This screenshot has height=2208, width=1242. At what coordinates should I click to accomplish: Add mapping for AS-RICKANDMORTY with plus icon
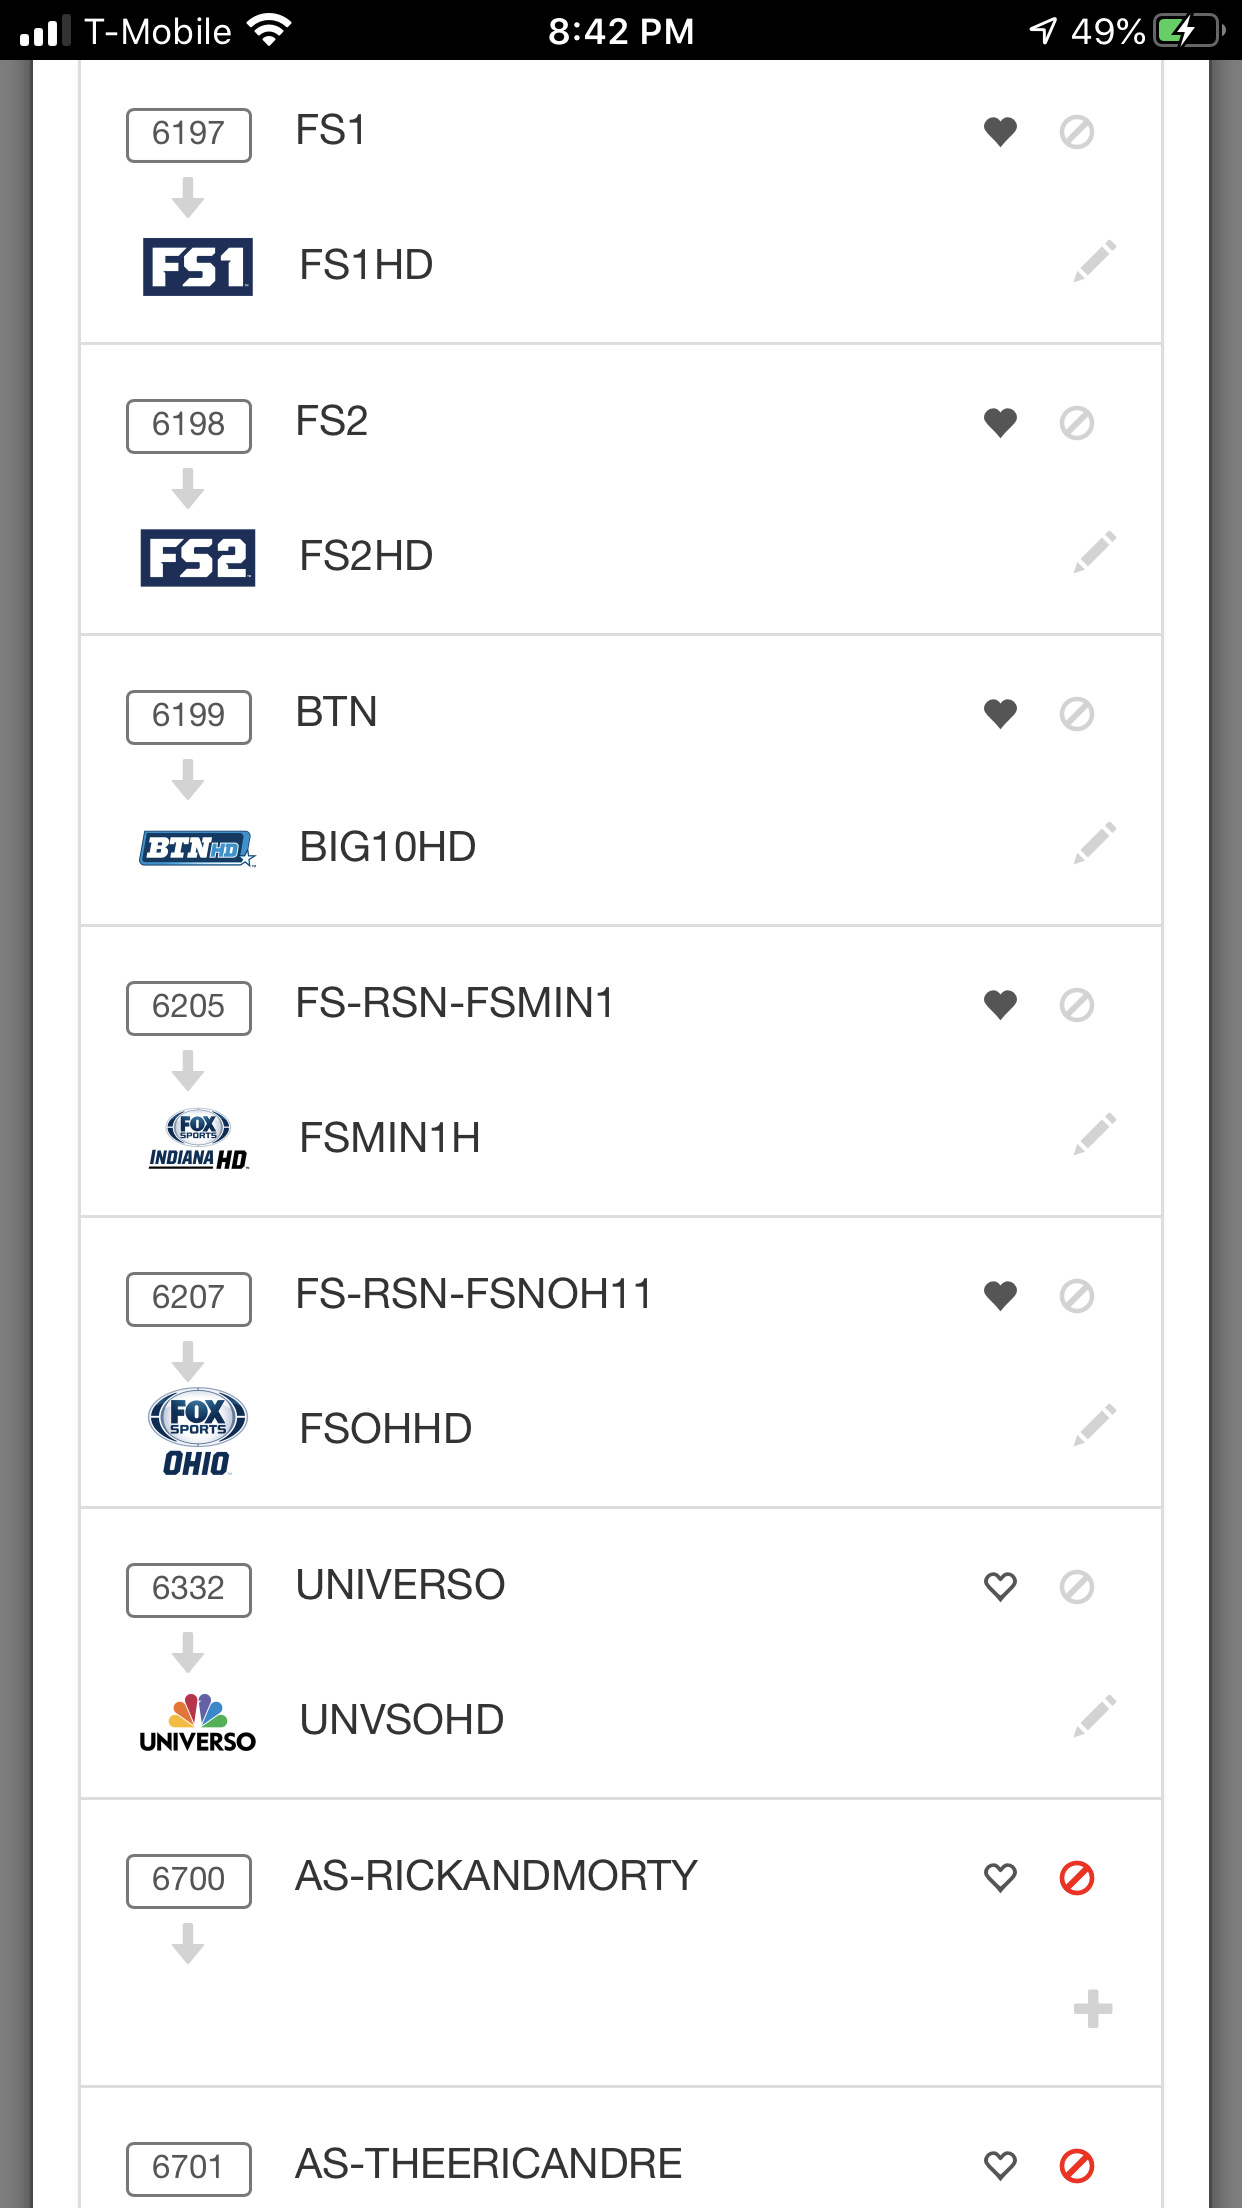[1092, 2009]
